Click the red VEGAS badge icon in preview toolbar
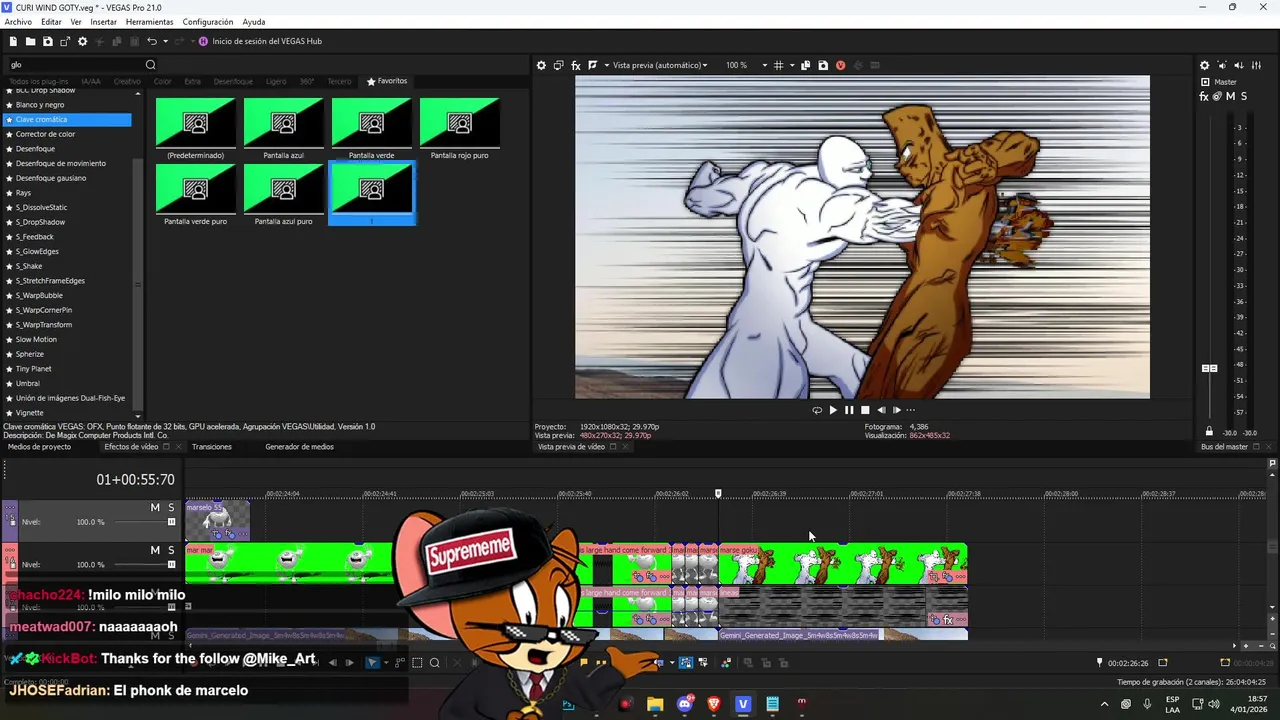This screenshot has width=1280, height=720. 840,65
